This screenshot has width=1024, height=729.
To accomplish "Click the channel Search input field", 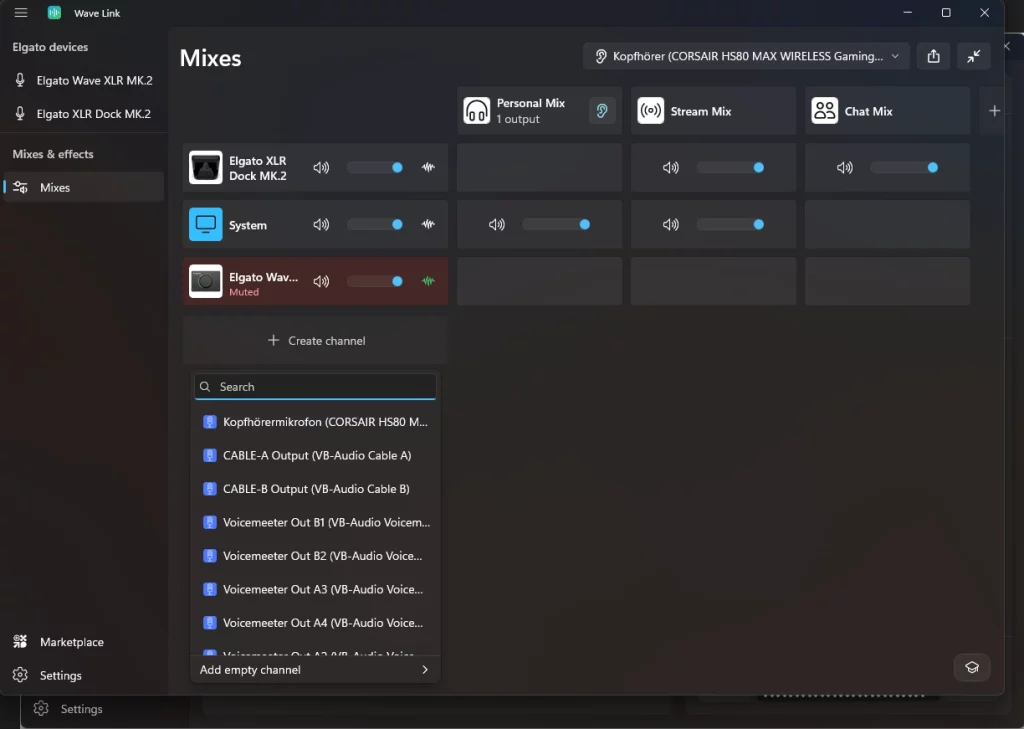I will point(315,387).
